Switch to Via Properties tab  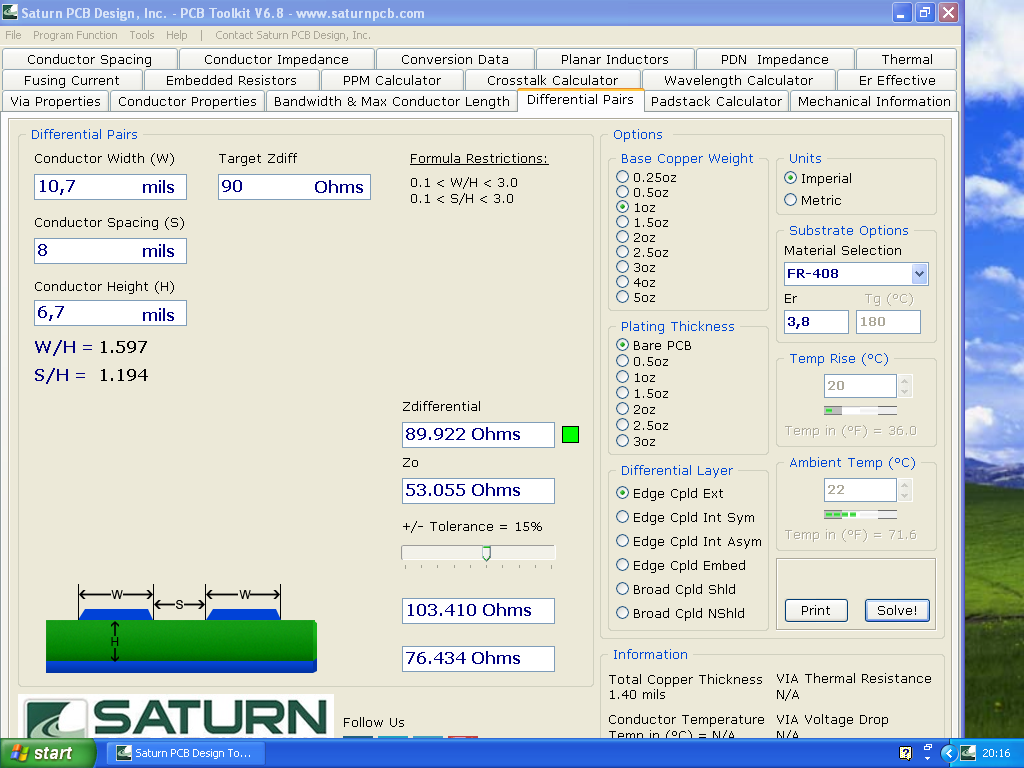[x=56, y=101]
